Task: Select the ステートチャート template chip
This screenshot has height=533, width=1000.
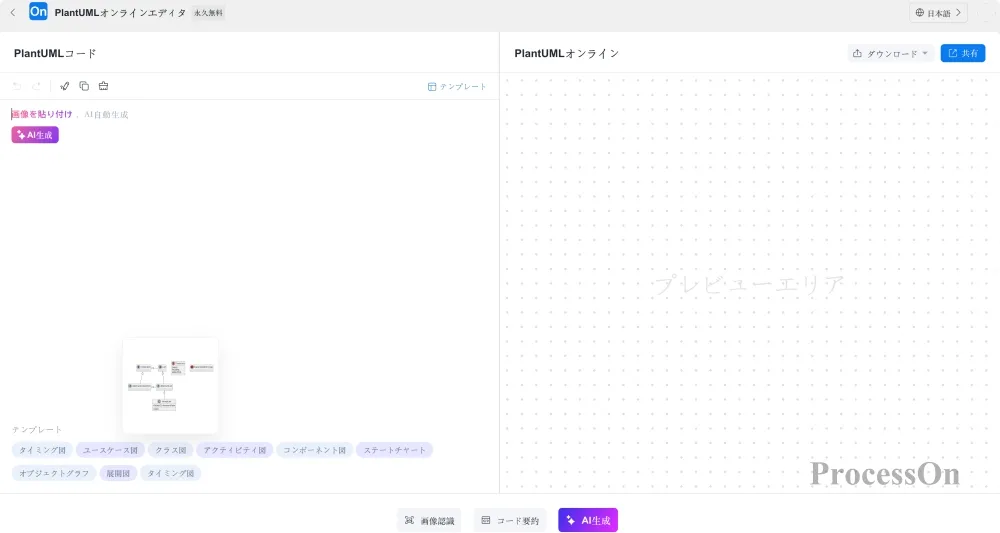Action: 395,450
